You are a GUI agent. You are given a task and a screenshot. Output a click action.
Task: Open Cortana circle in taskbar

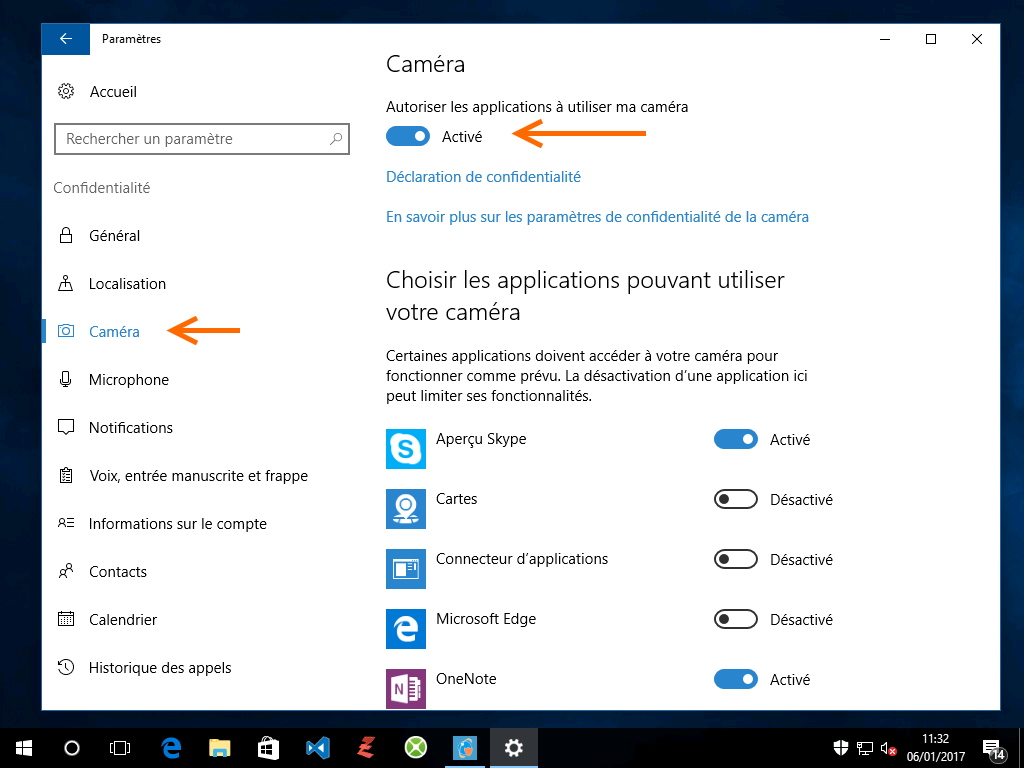point(72,748)
